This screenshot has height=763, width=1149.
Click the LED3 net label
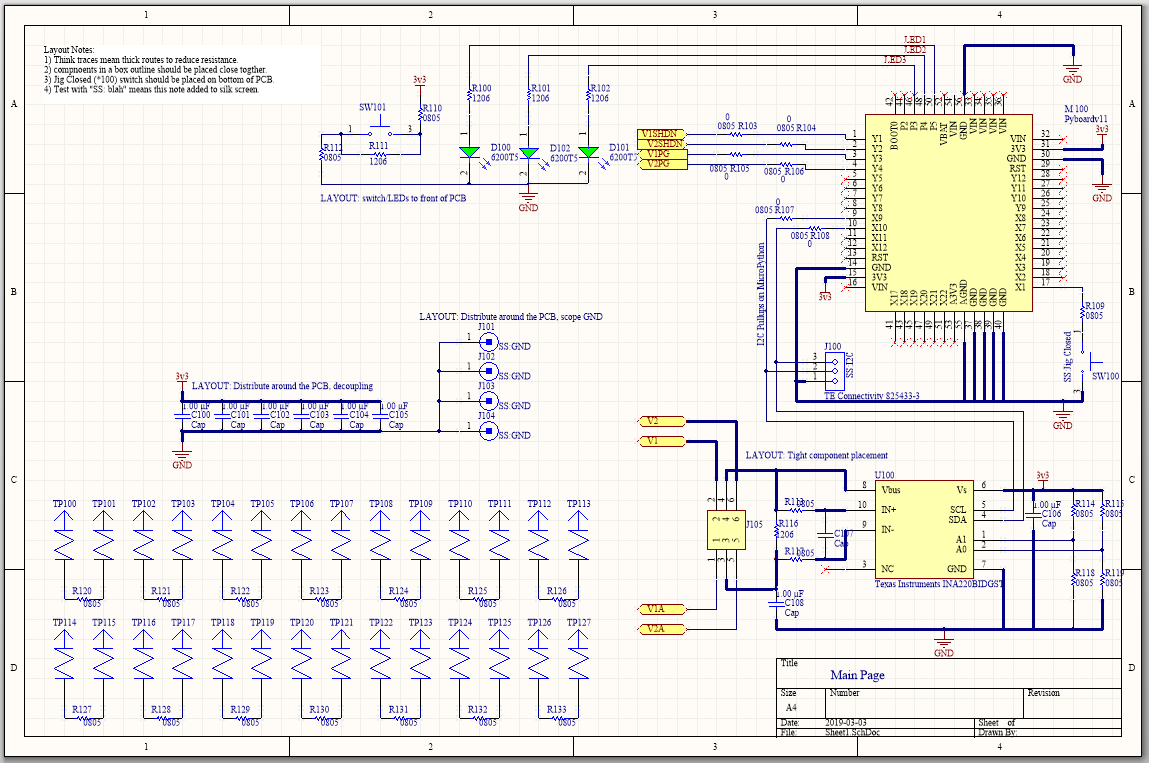[895, 59]
